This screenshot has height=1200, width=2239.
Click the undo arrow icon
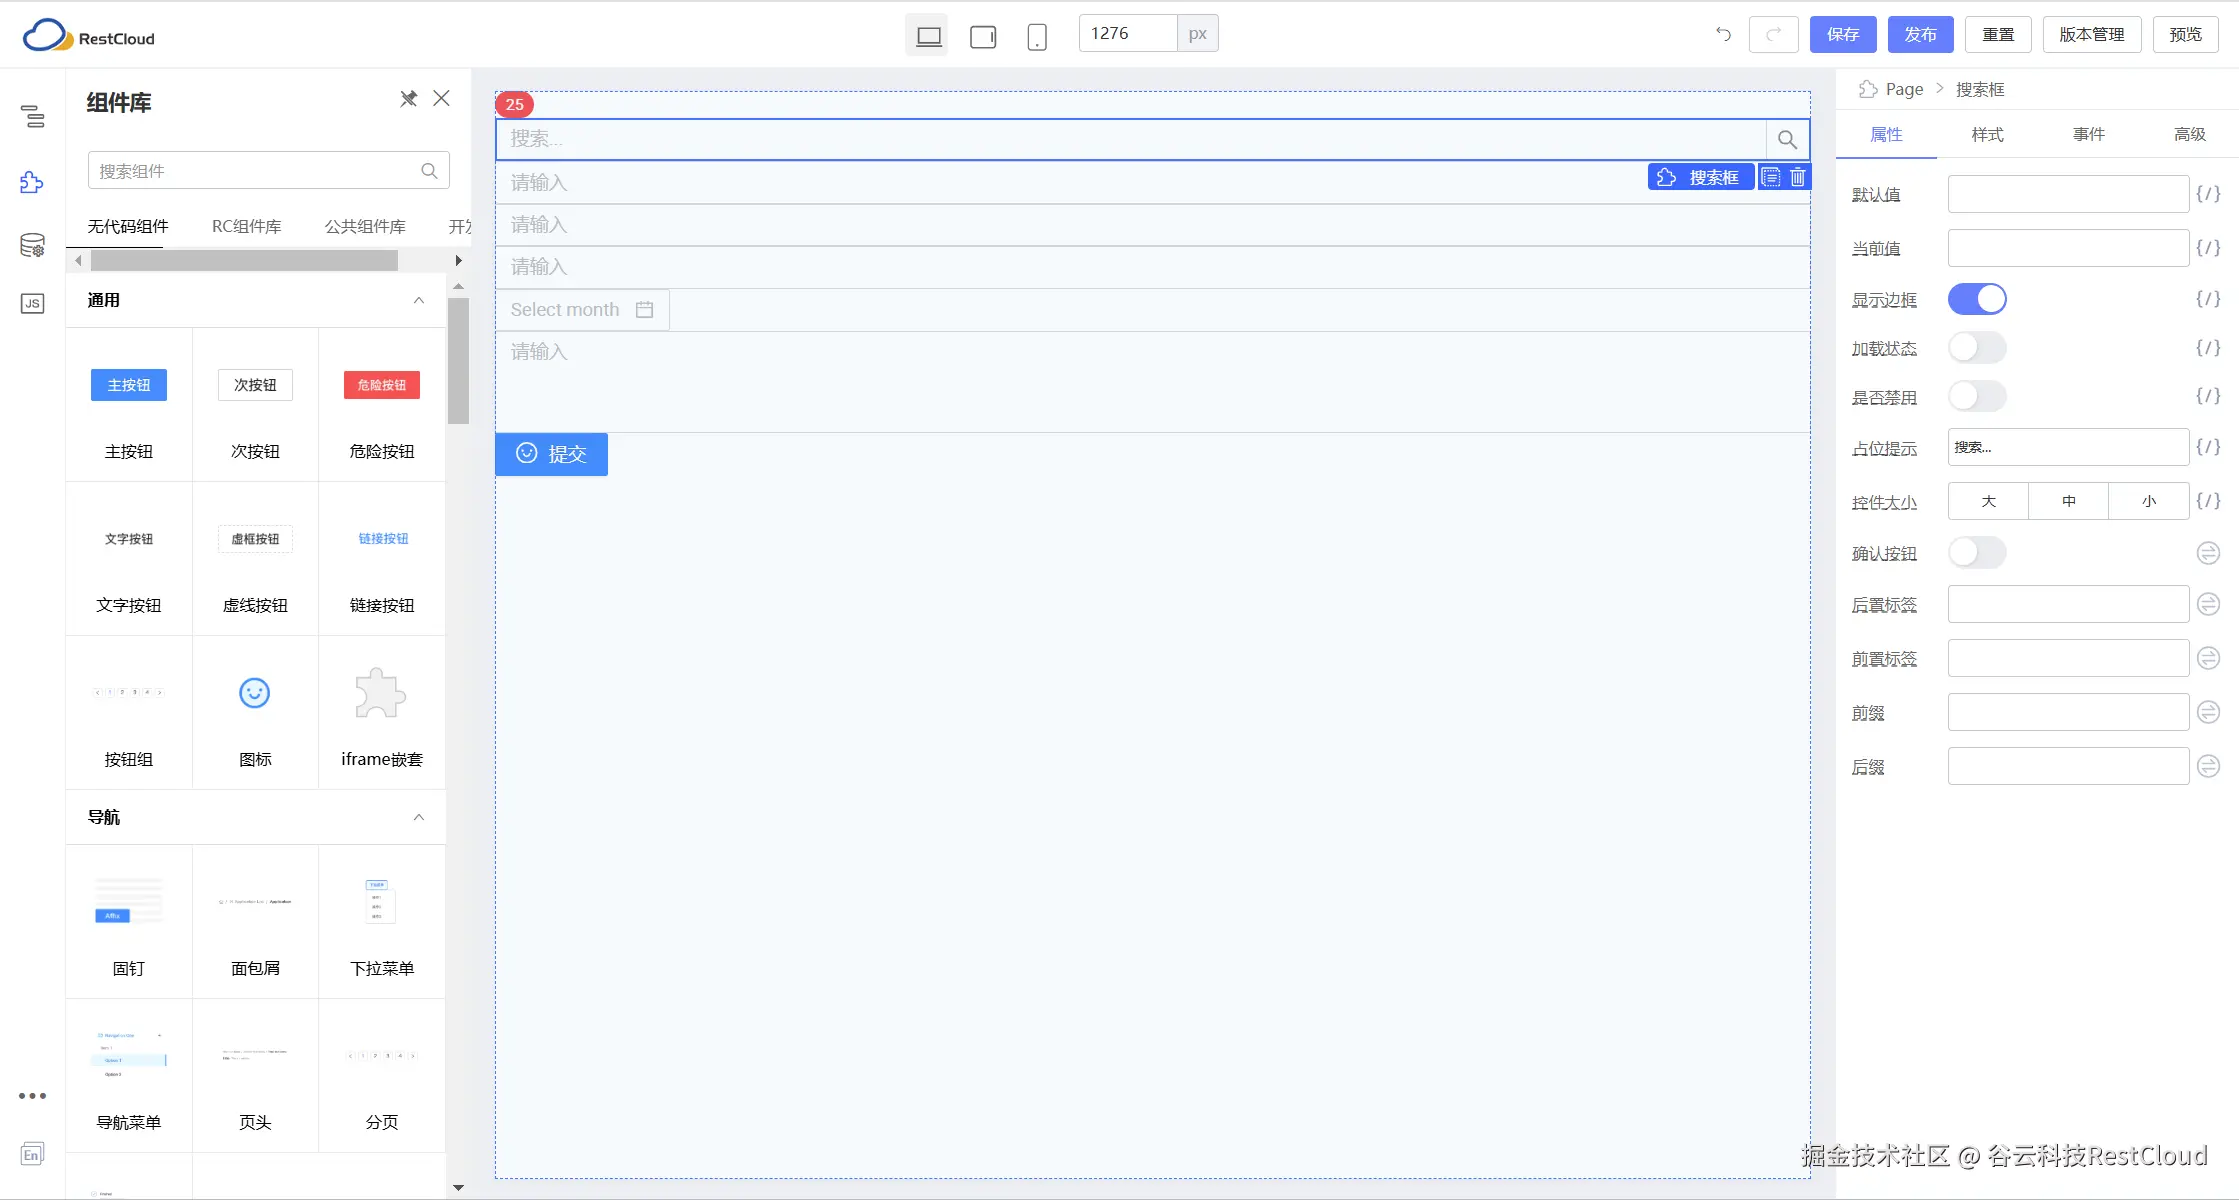click(x=1723, y=34)
